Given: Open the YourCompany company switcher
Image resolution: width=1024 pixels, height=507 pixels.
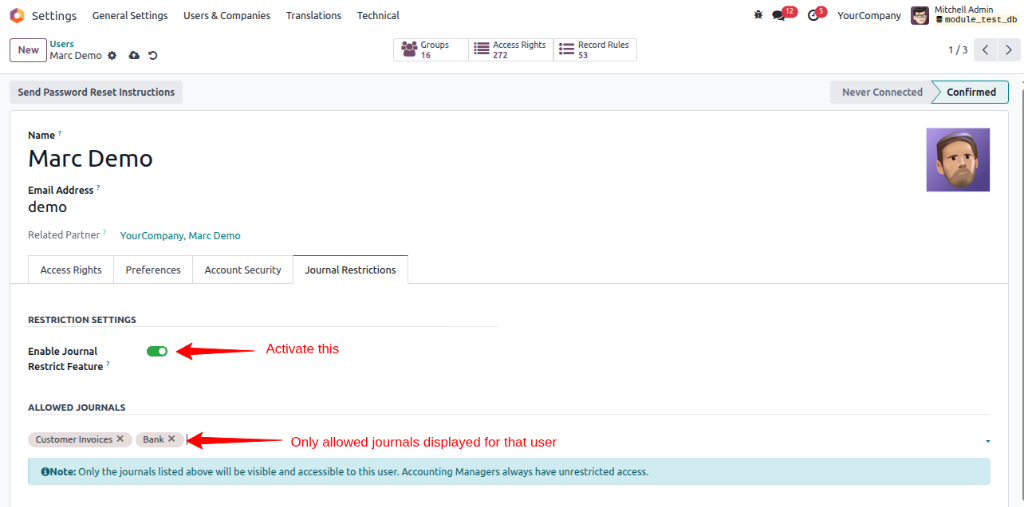Looking at the screenshot, I should point(869,15).
